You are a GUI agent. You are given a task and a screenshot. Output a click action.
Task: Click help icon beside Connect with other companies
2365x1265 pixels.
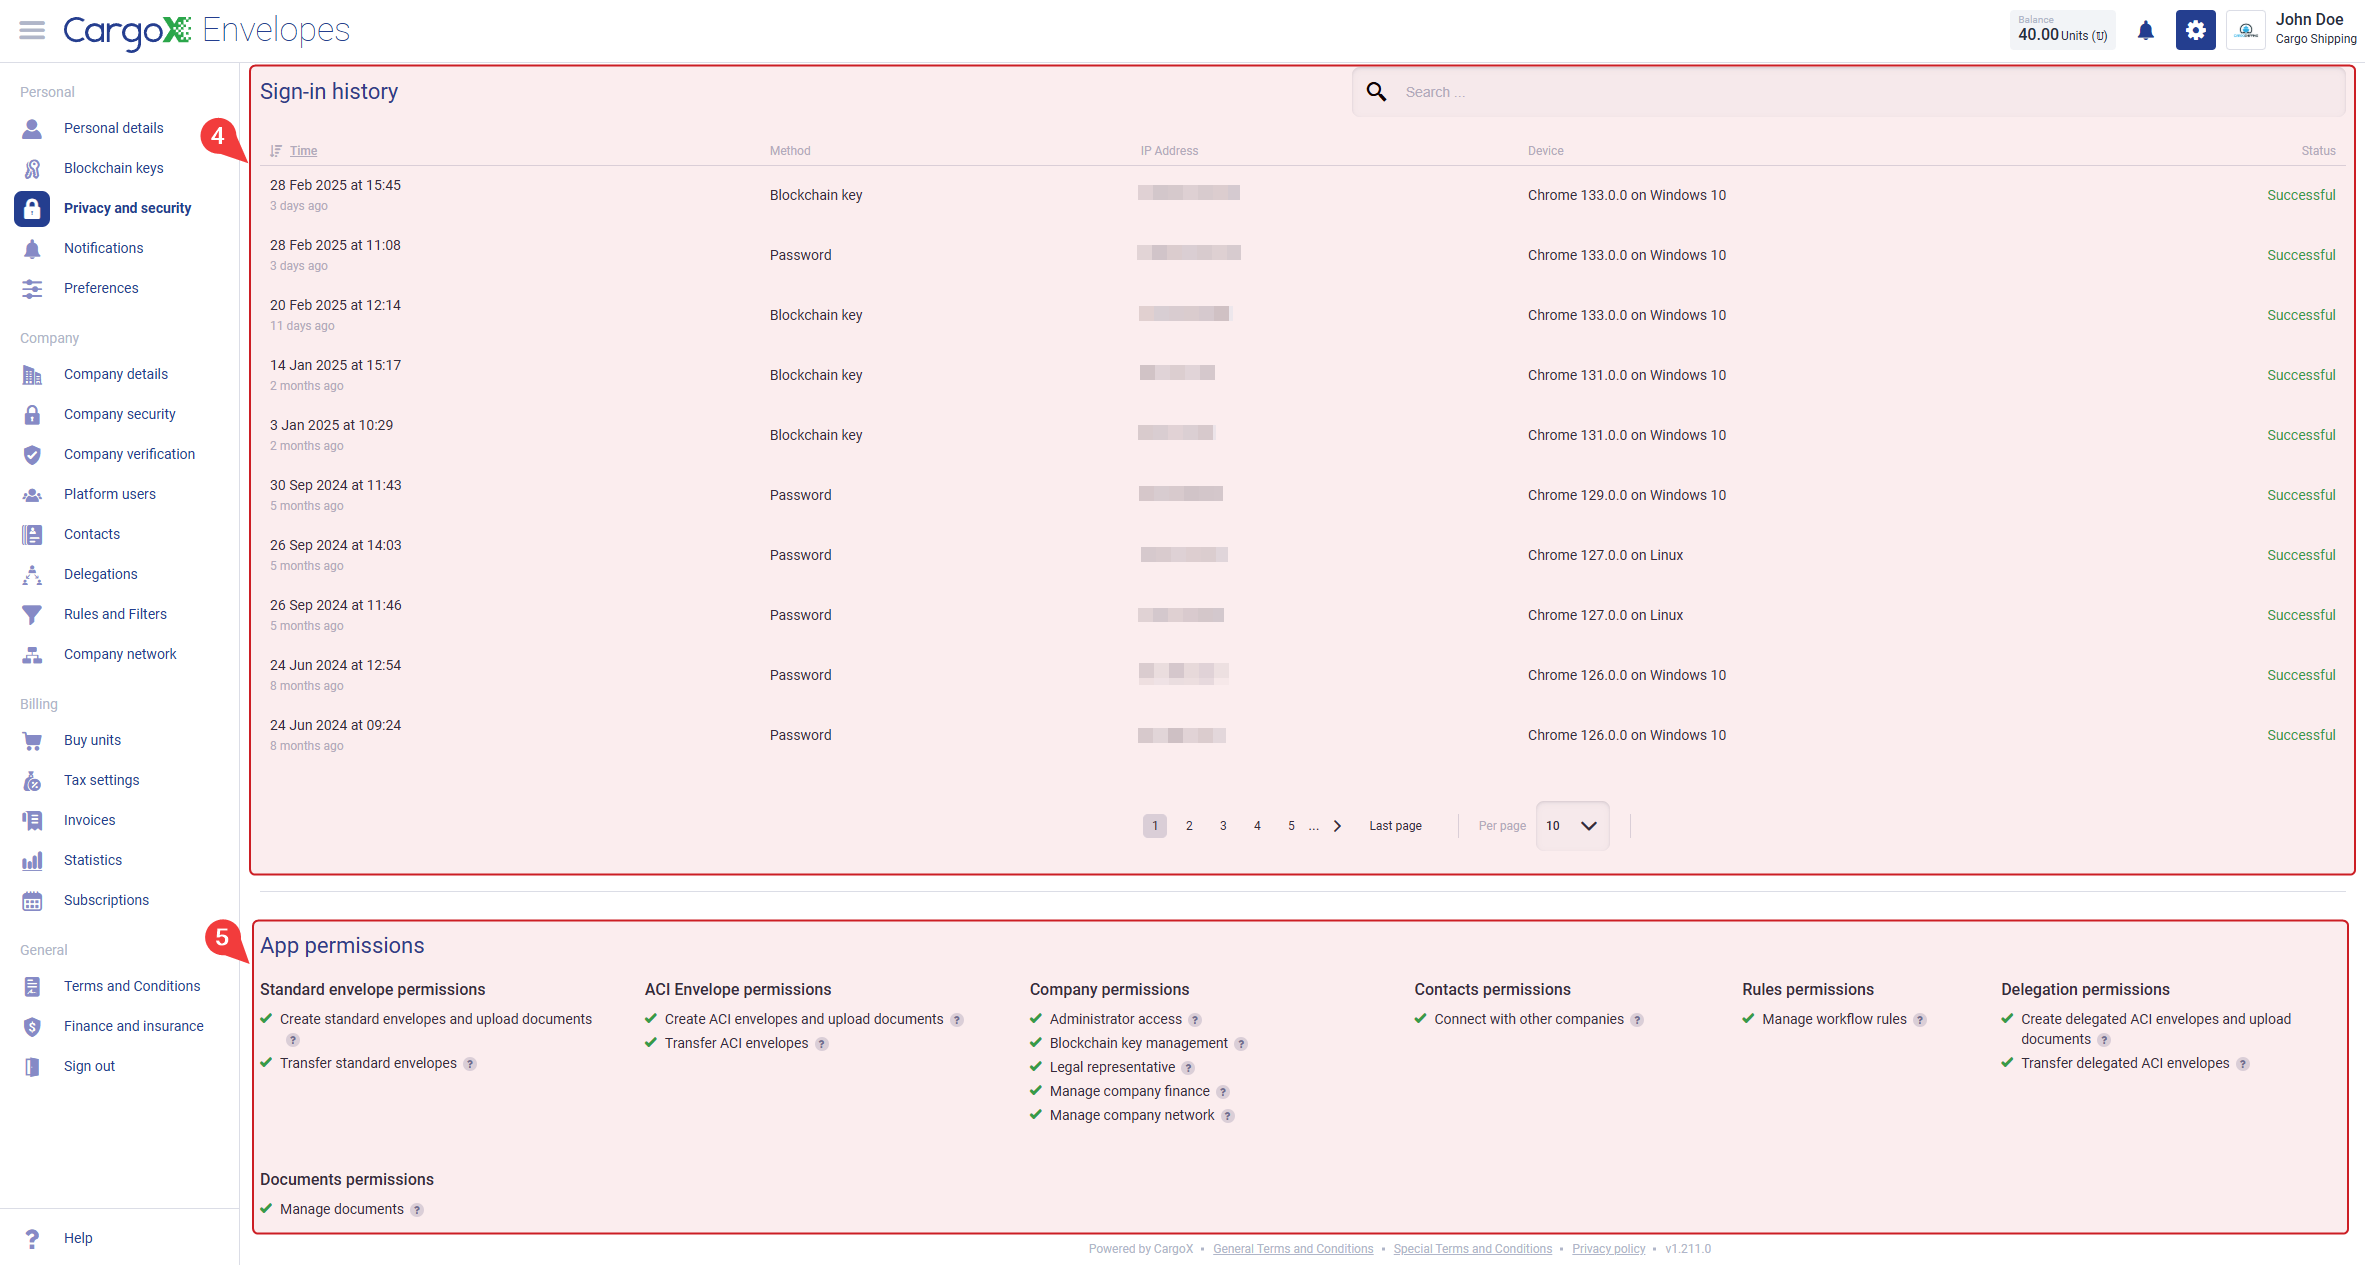[1637, 1020]
